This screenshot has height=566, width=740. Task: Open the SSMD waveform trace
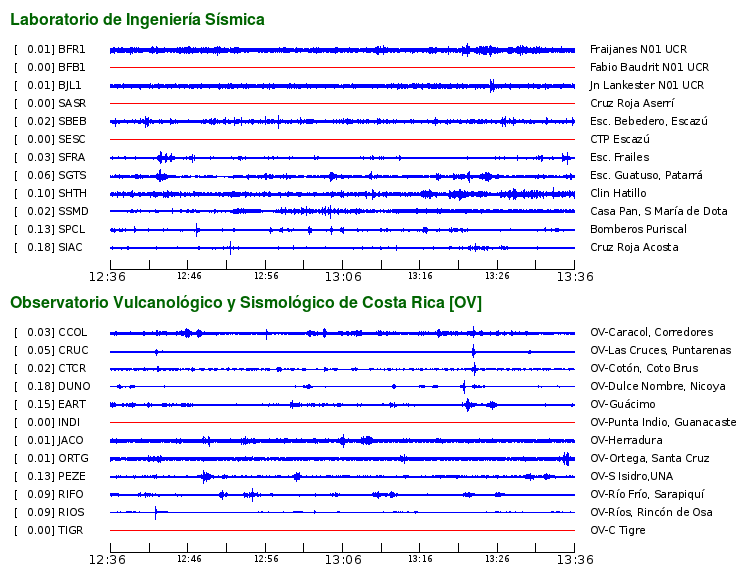coord(342,211)
